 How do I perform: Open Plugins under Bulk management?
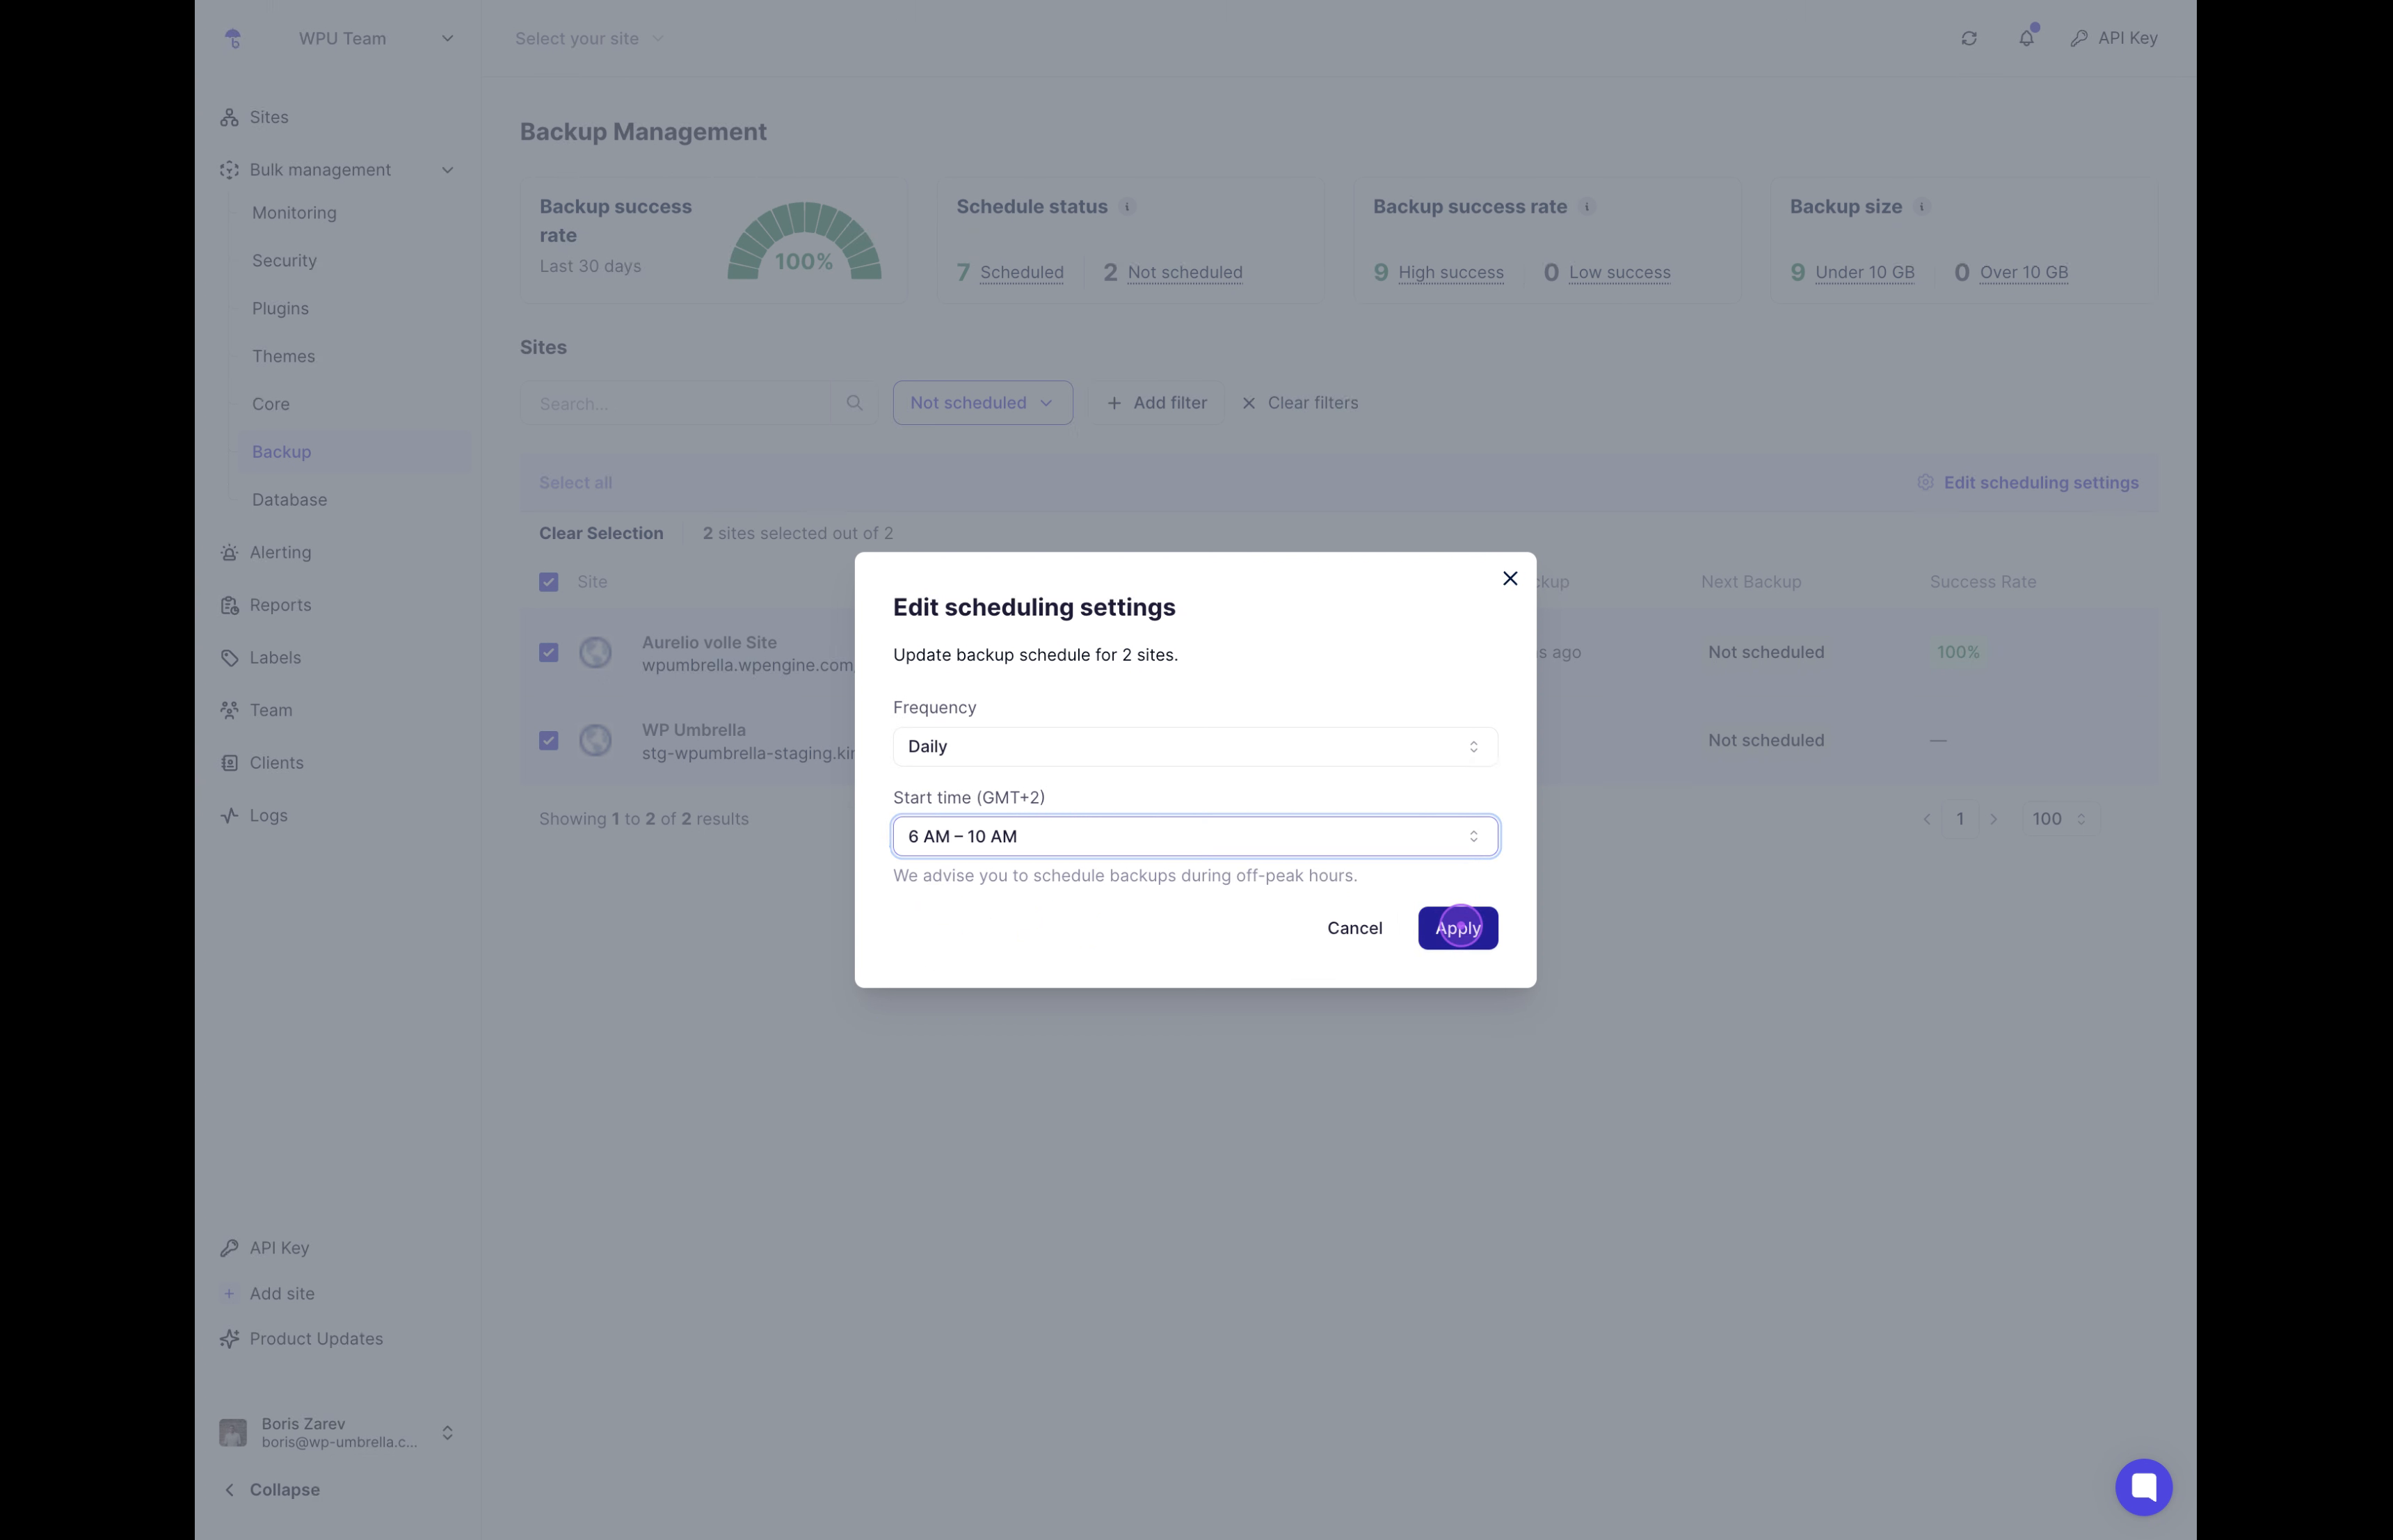tap(280, 309)
